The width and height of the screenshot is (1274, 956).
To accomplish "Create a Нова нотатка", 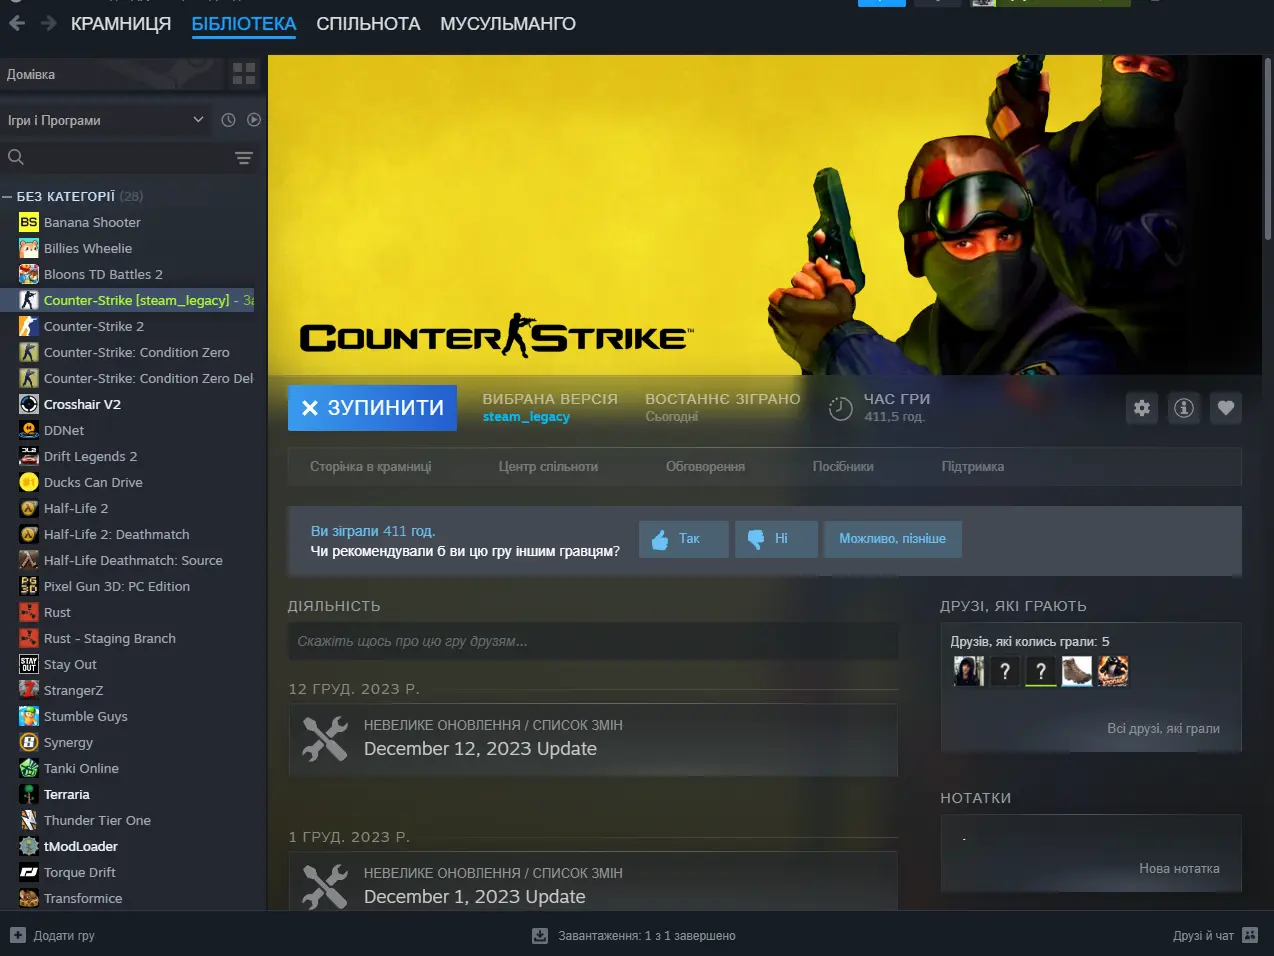I will 1179,869.
